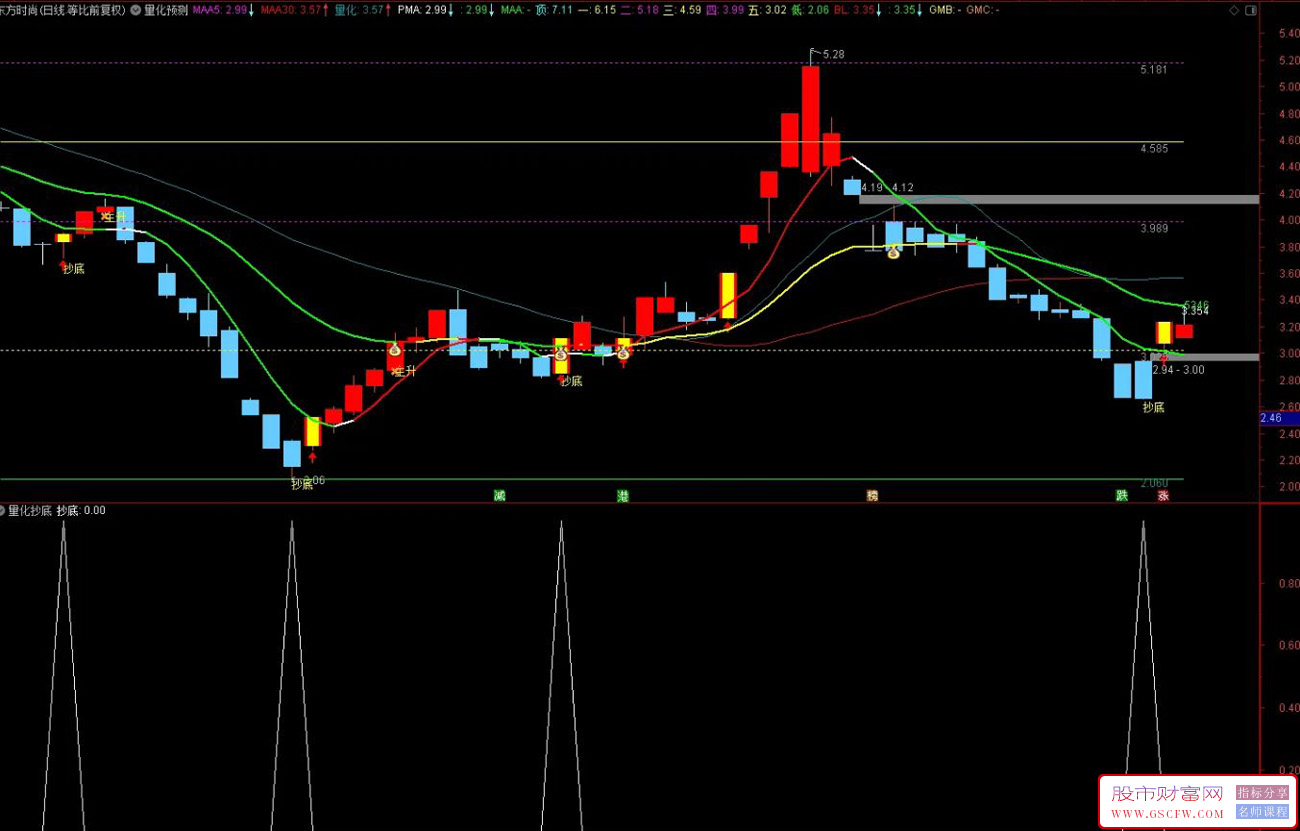Click the 4.19 - 4.12 gap label
1300x831 pixels.
pos(887,187)
